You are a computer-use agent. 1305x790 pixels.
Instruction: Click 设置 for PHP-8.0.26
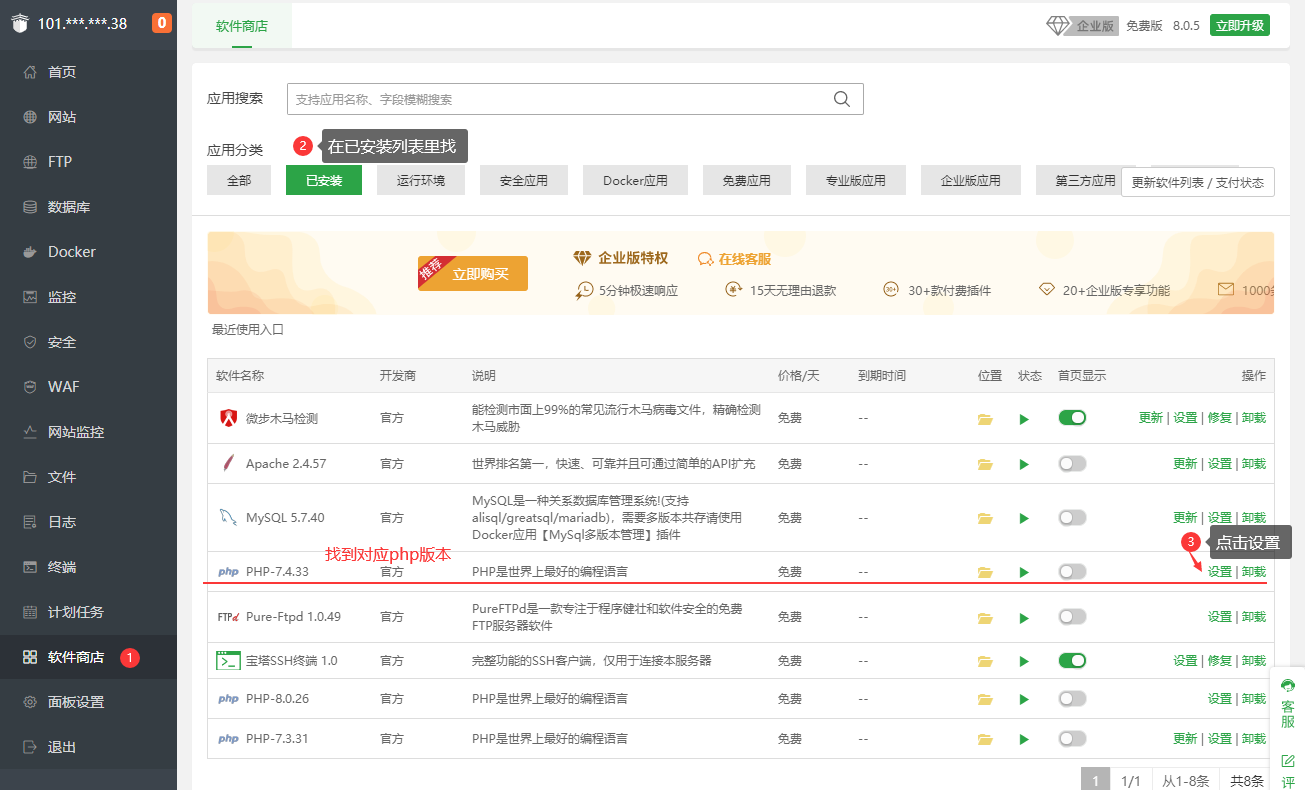[1219, 699]
